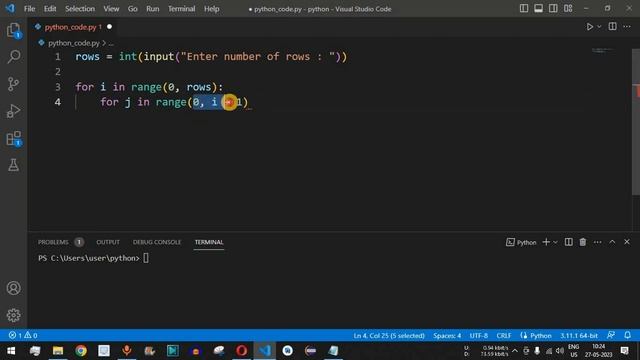
Task: Open File Explorer from the taskbar
Action: click(x=58, y=351)
